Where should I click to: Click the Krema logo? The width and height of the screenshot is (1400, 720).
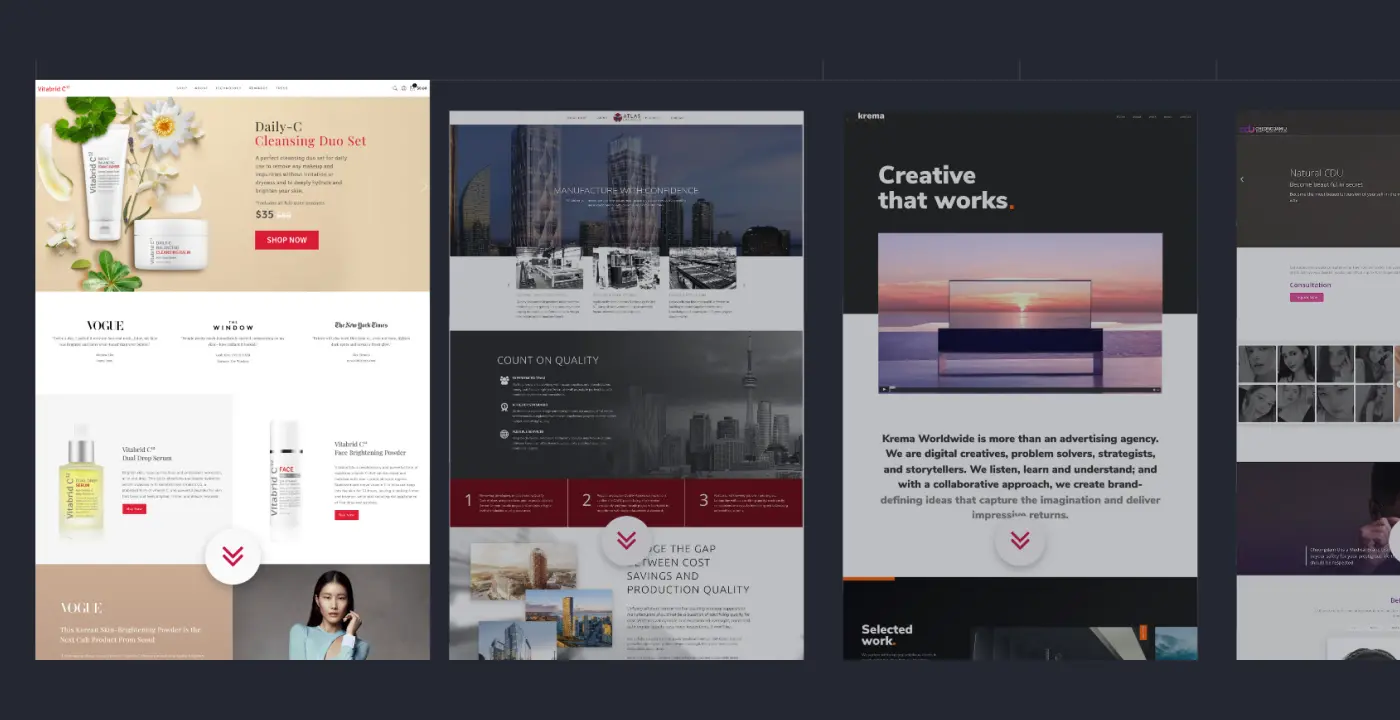[x=871, y=116]
